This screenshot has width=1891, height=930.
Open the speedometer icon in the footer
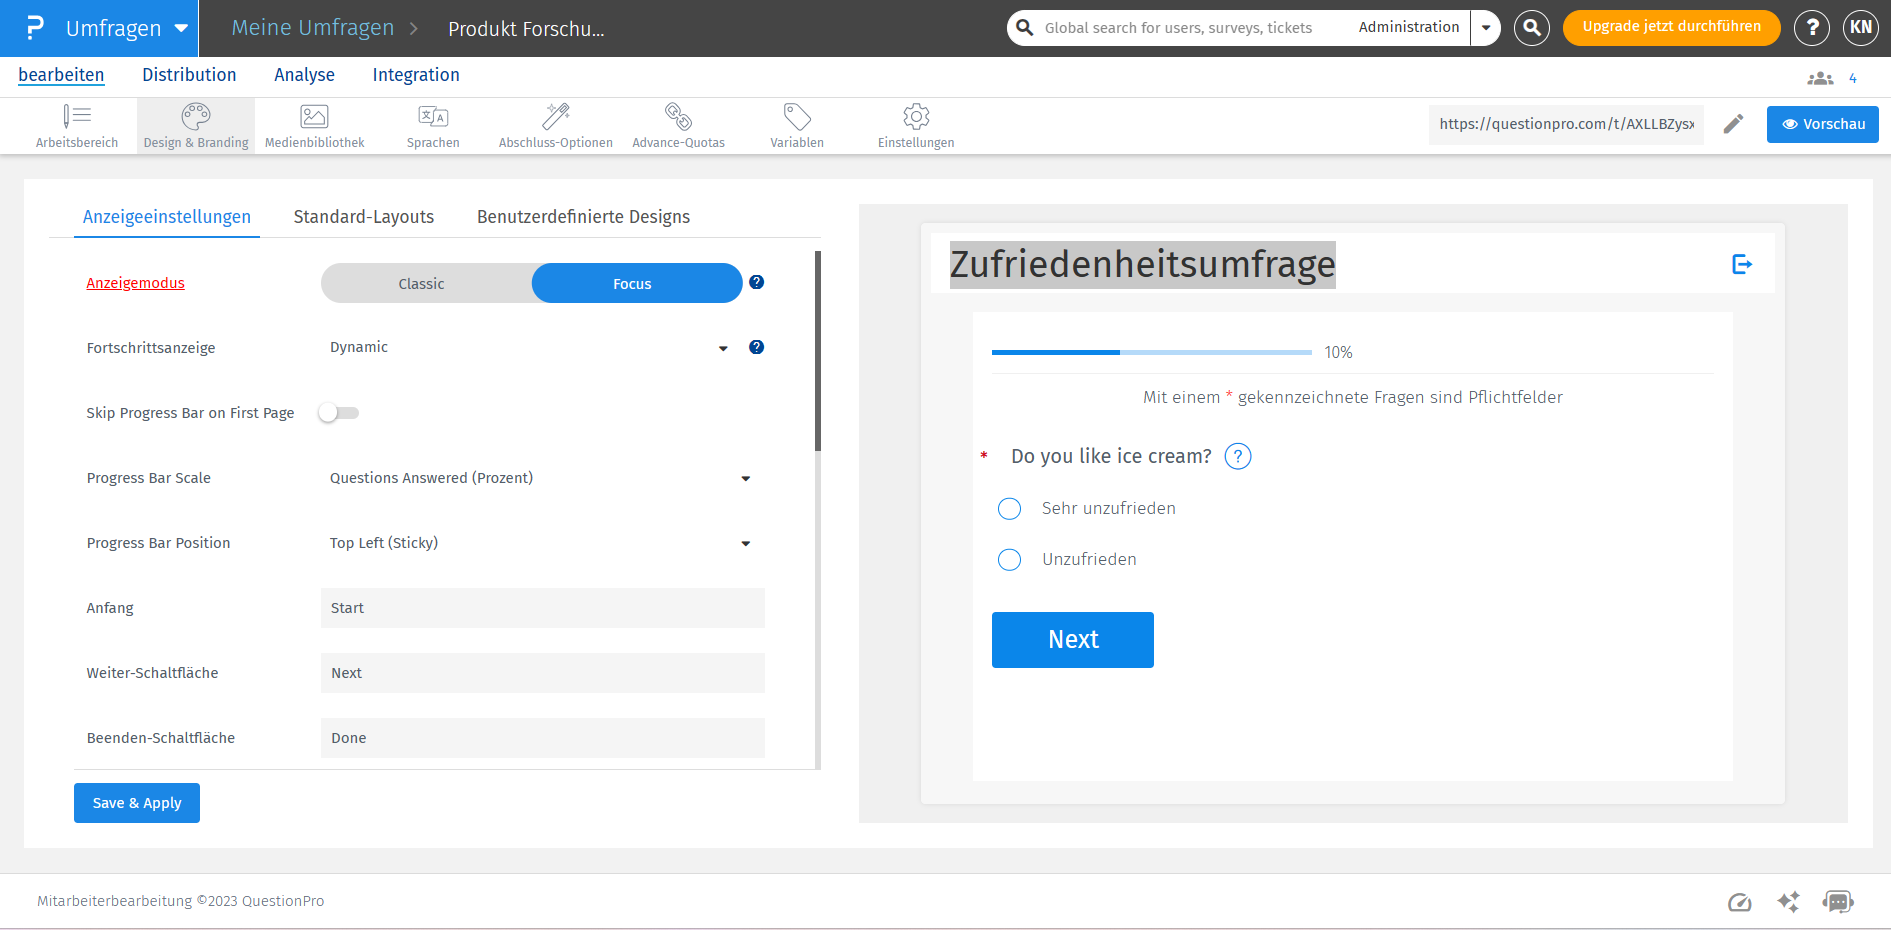click(1740, 902)
